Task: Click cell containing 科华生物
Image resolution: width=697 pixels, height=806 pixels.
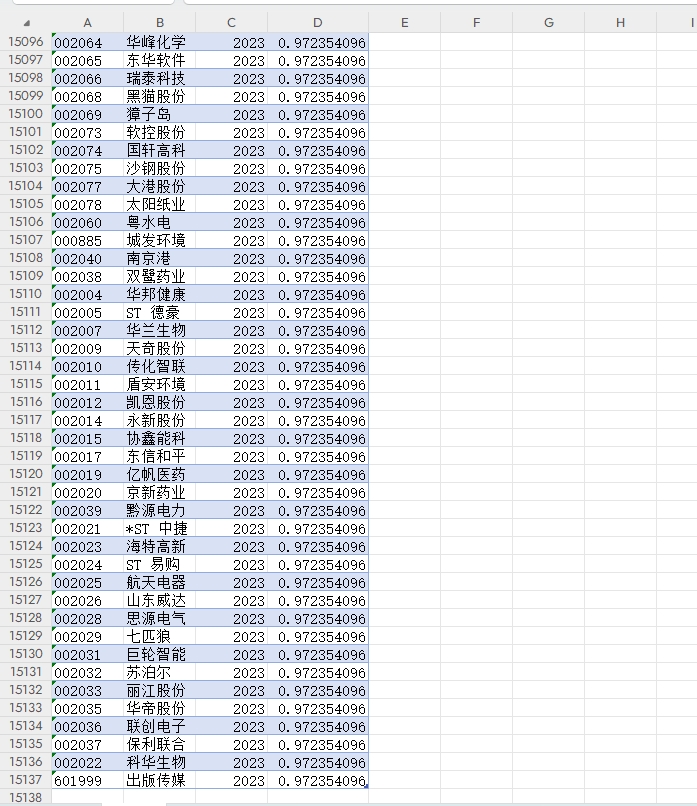Action: tap(159, 761)
